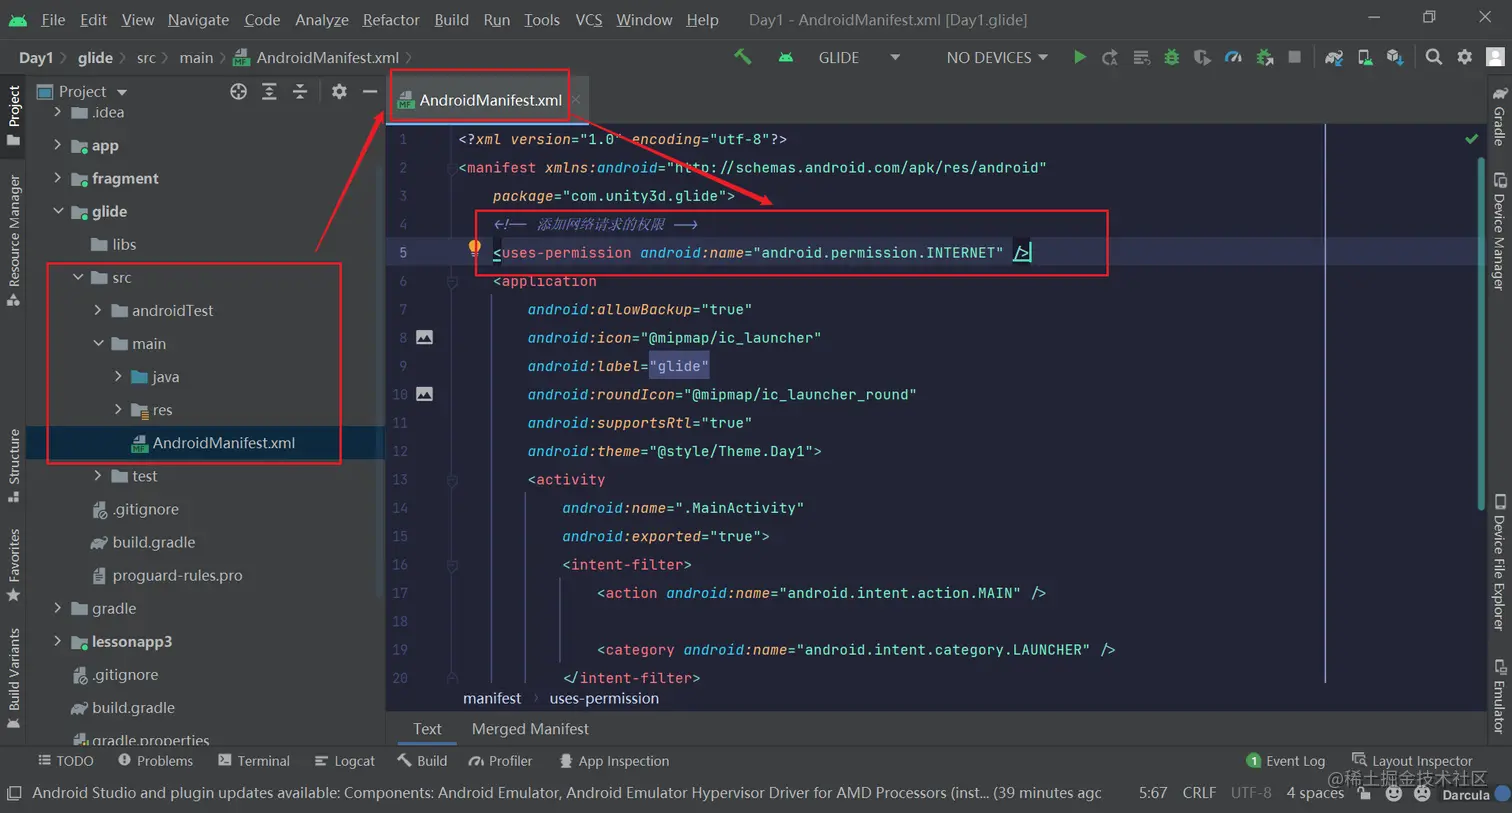
Task: Toggle the Structure side panel
Action: coord(13,466)
